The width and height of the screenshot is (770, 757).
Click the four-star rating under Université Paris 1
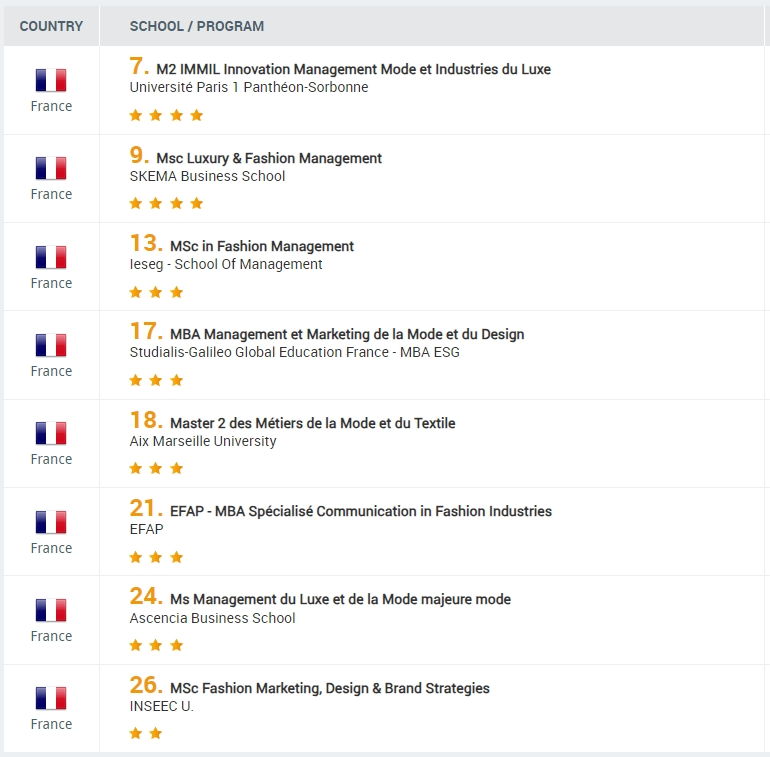pos(166,115)
